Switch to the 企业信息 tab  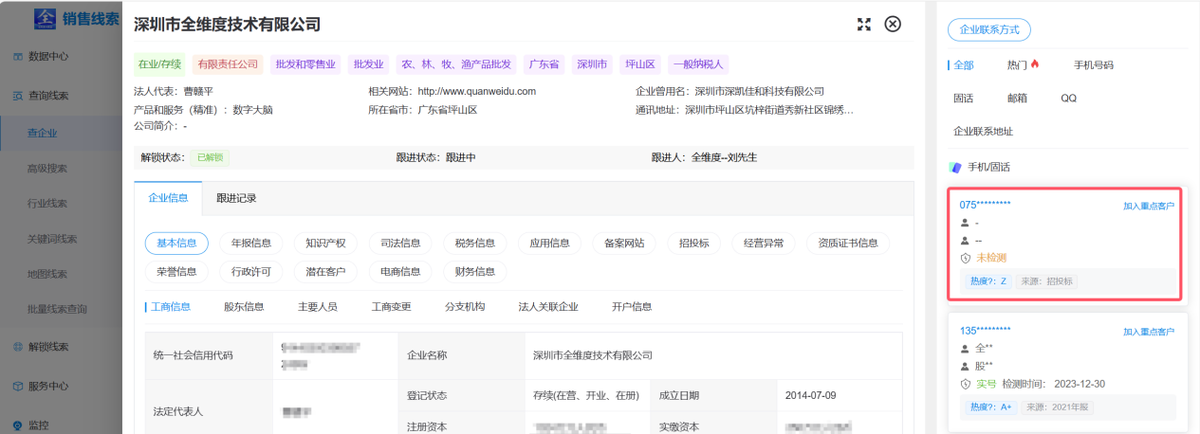[168, 198]
